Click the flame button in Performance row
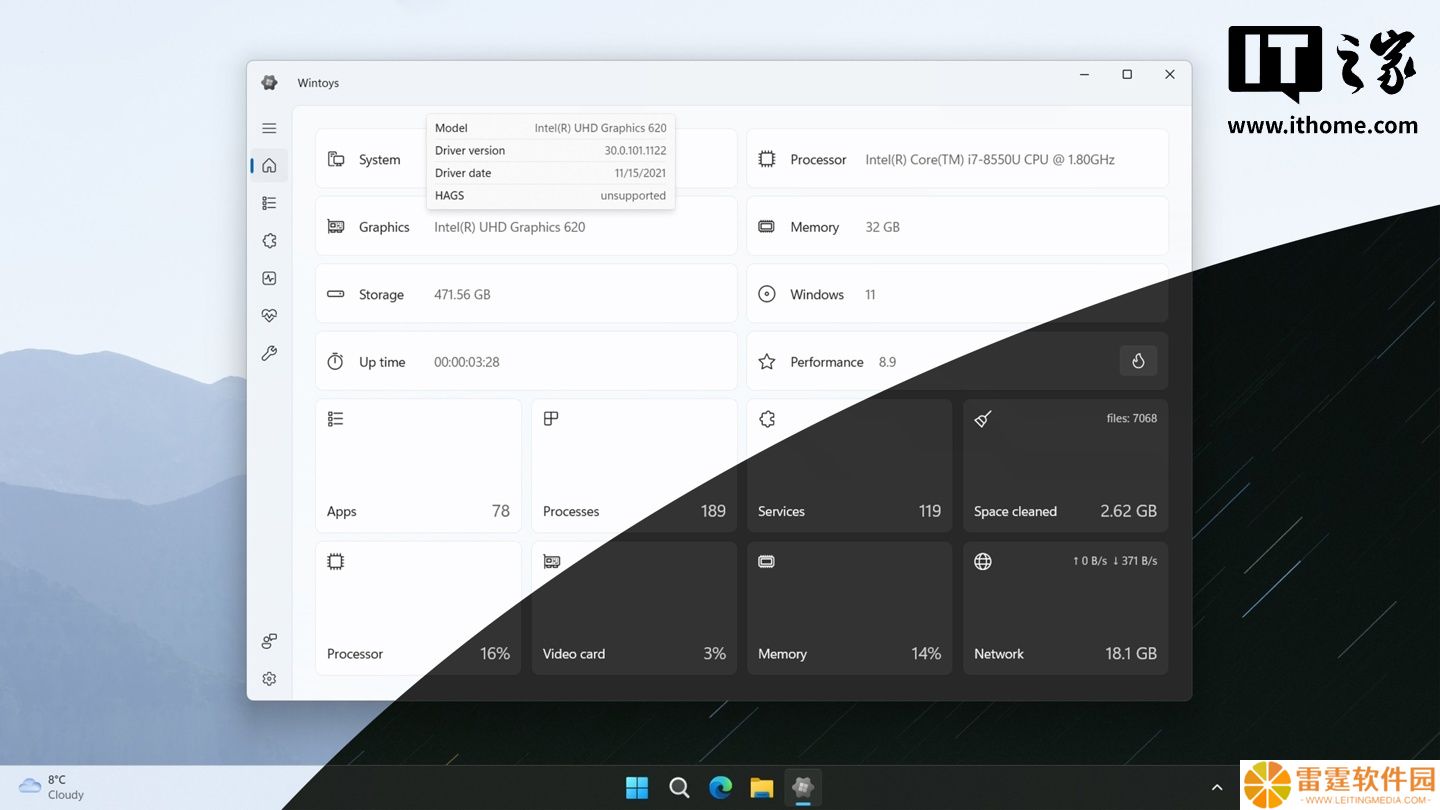Screen dimensions: 1440x810 [x=1138, y=361]
